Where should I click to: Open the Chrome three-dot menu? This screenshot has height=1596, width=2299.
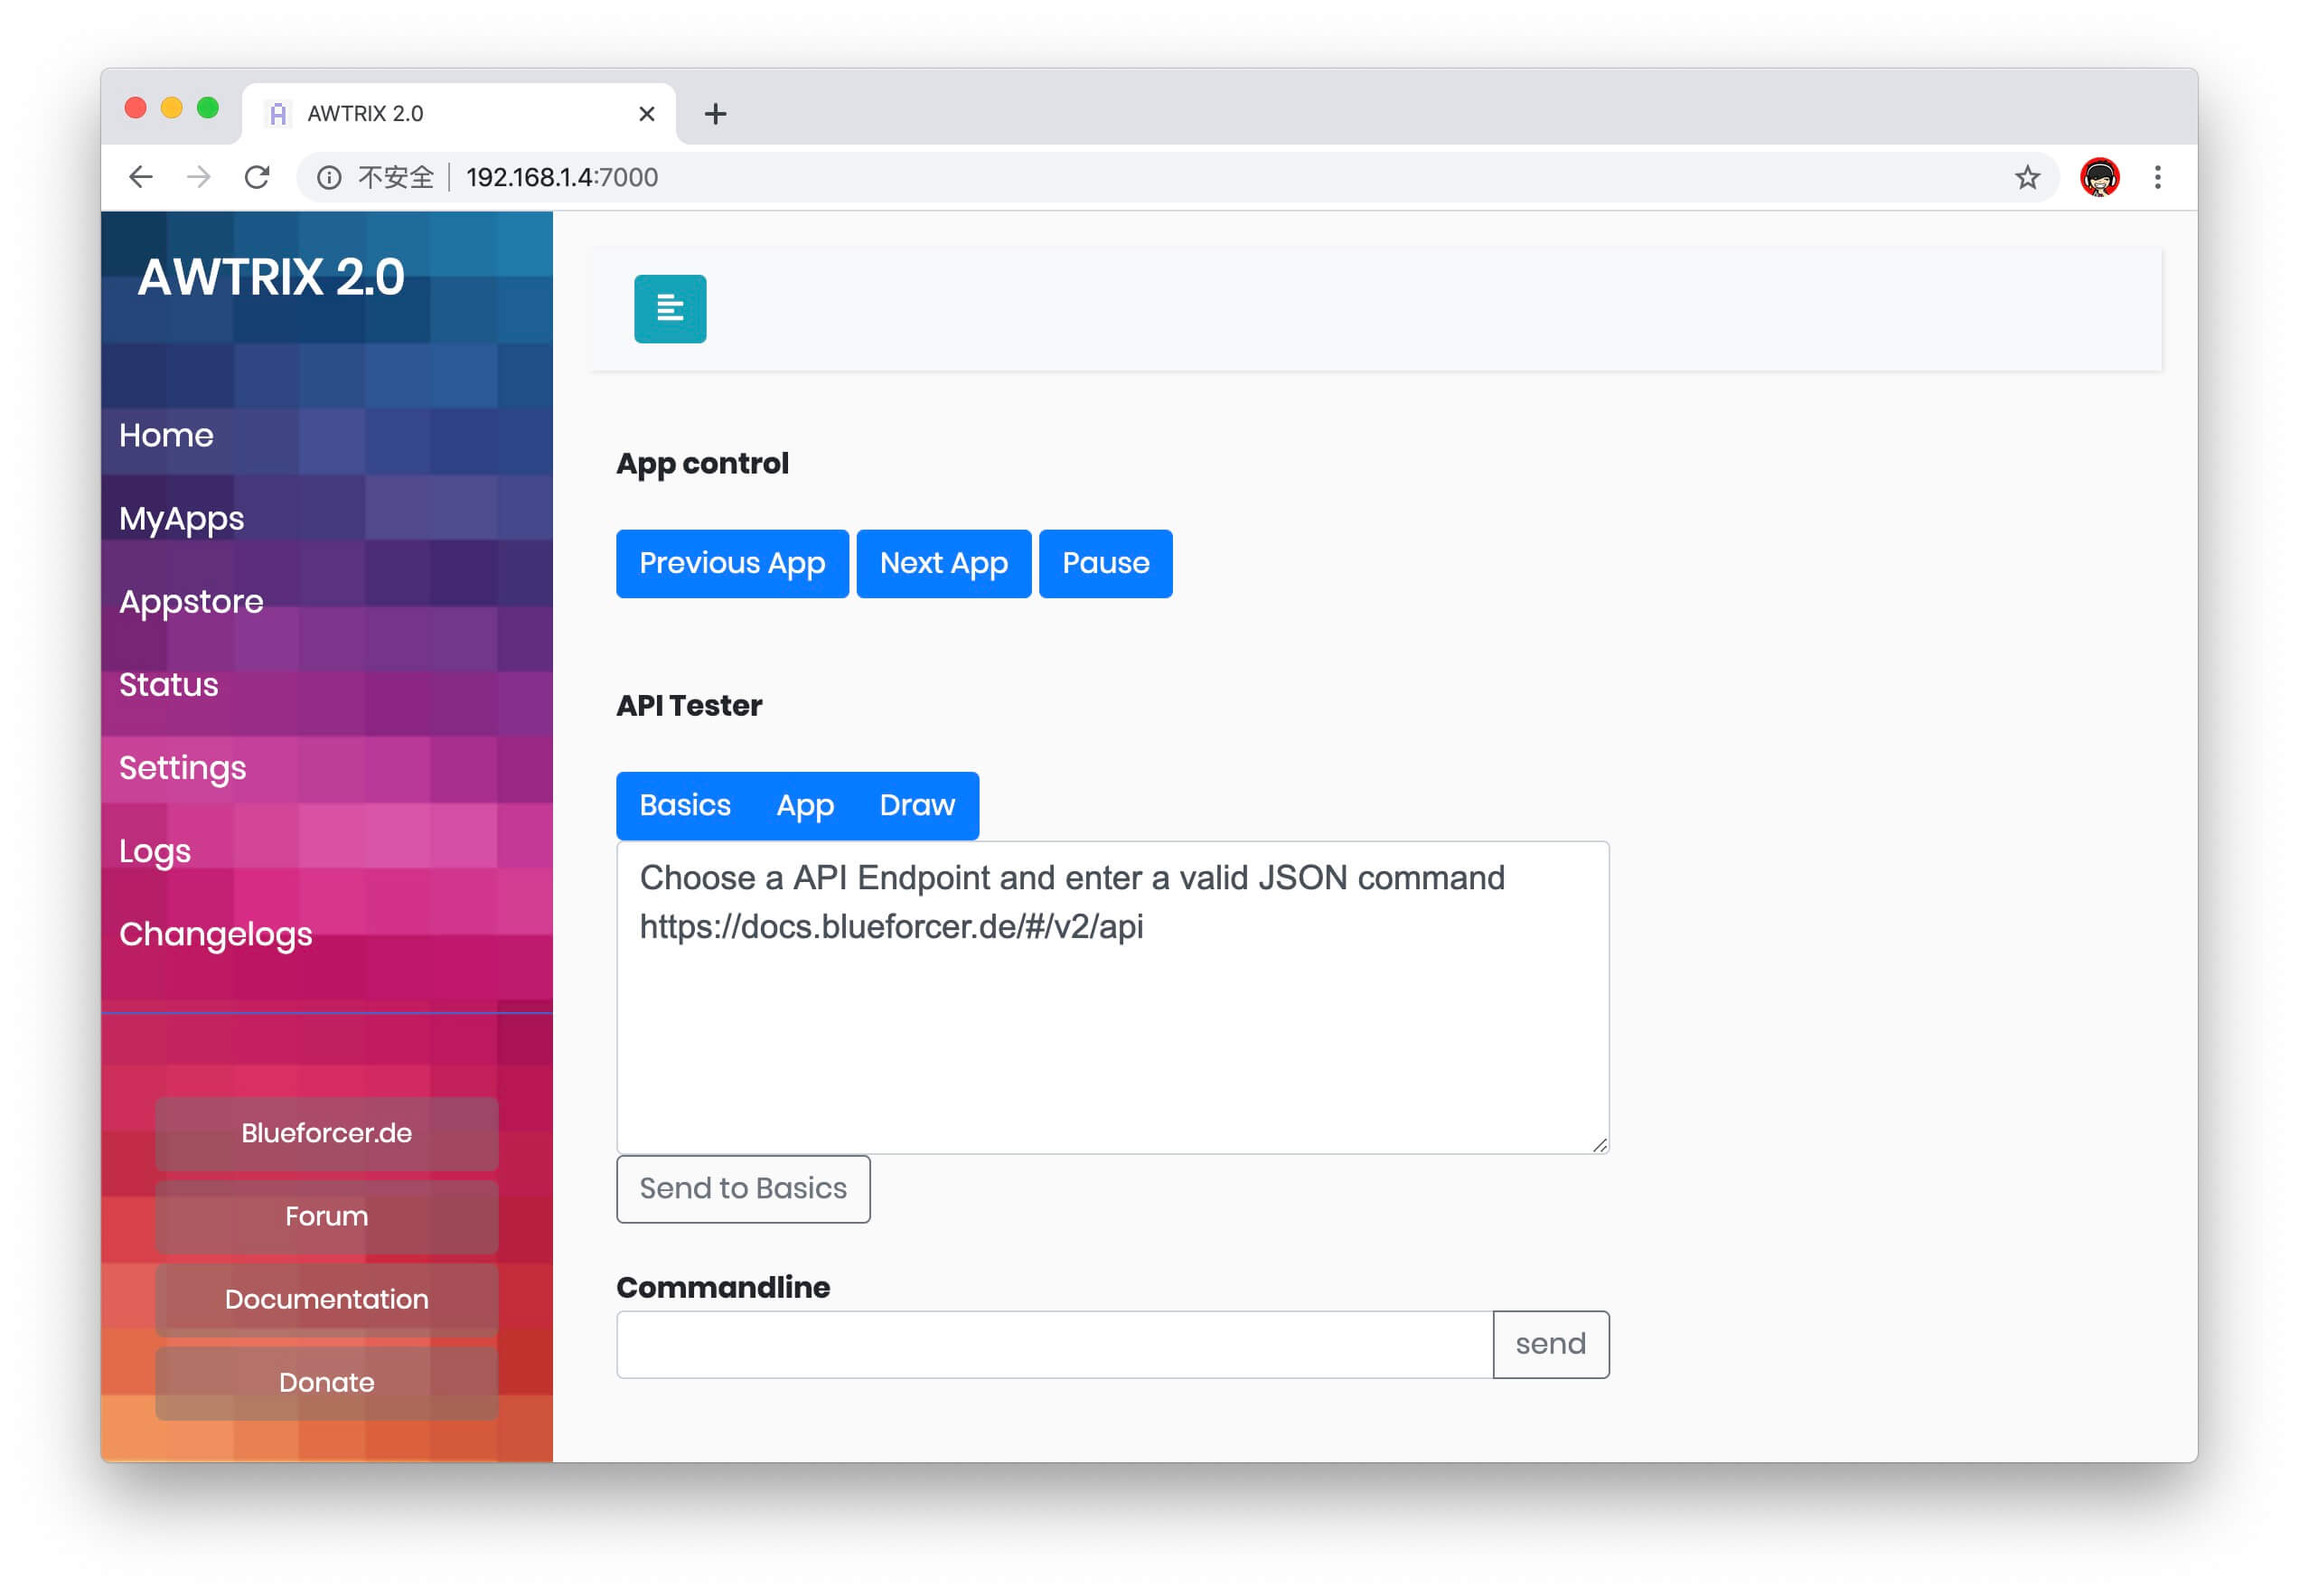tap(2157, 177)
